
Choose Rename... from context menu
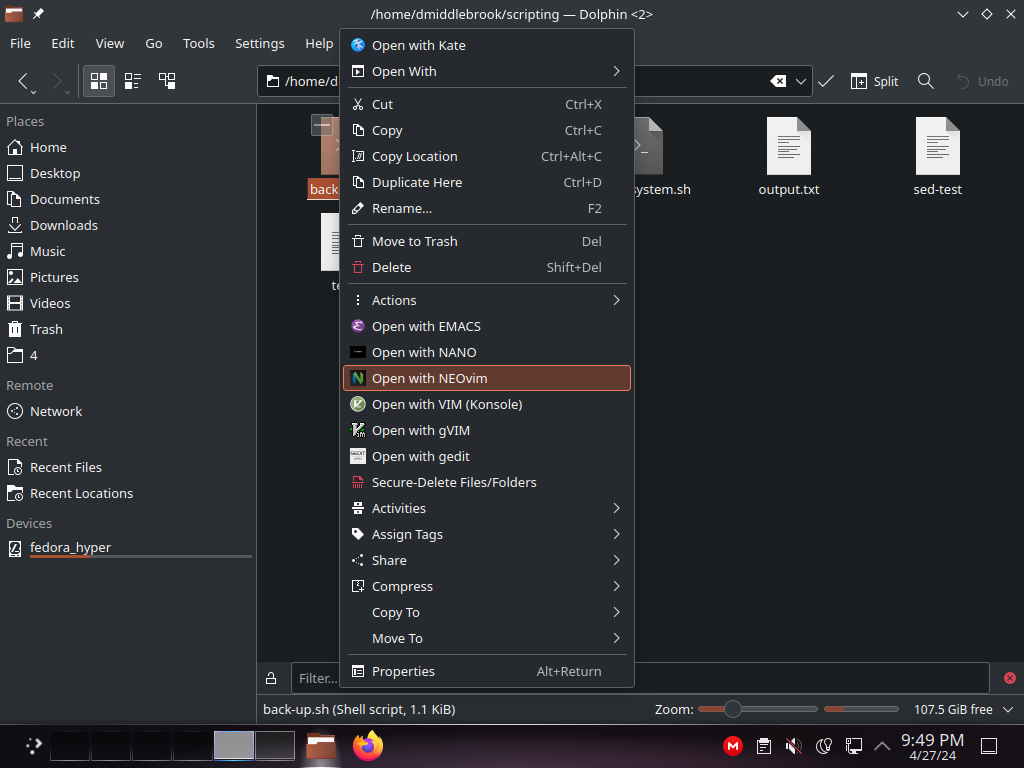pos(487,208)
